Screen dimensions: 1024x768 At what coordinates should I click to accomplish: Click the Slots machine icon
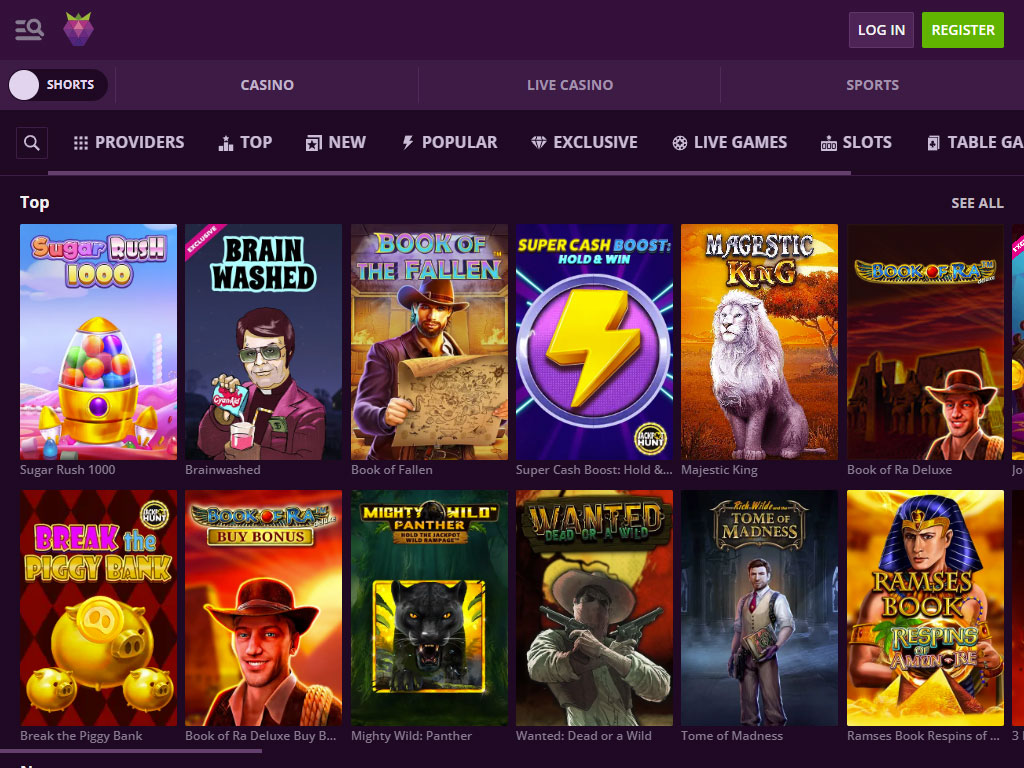[x=829, y=144]
